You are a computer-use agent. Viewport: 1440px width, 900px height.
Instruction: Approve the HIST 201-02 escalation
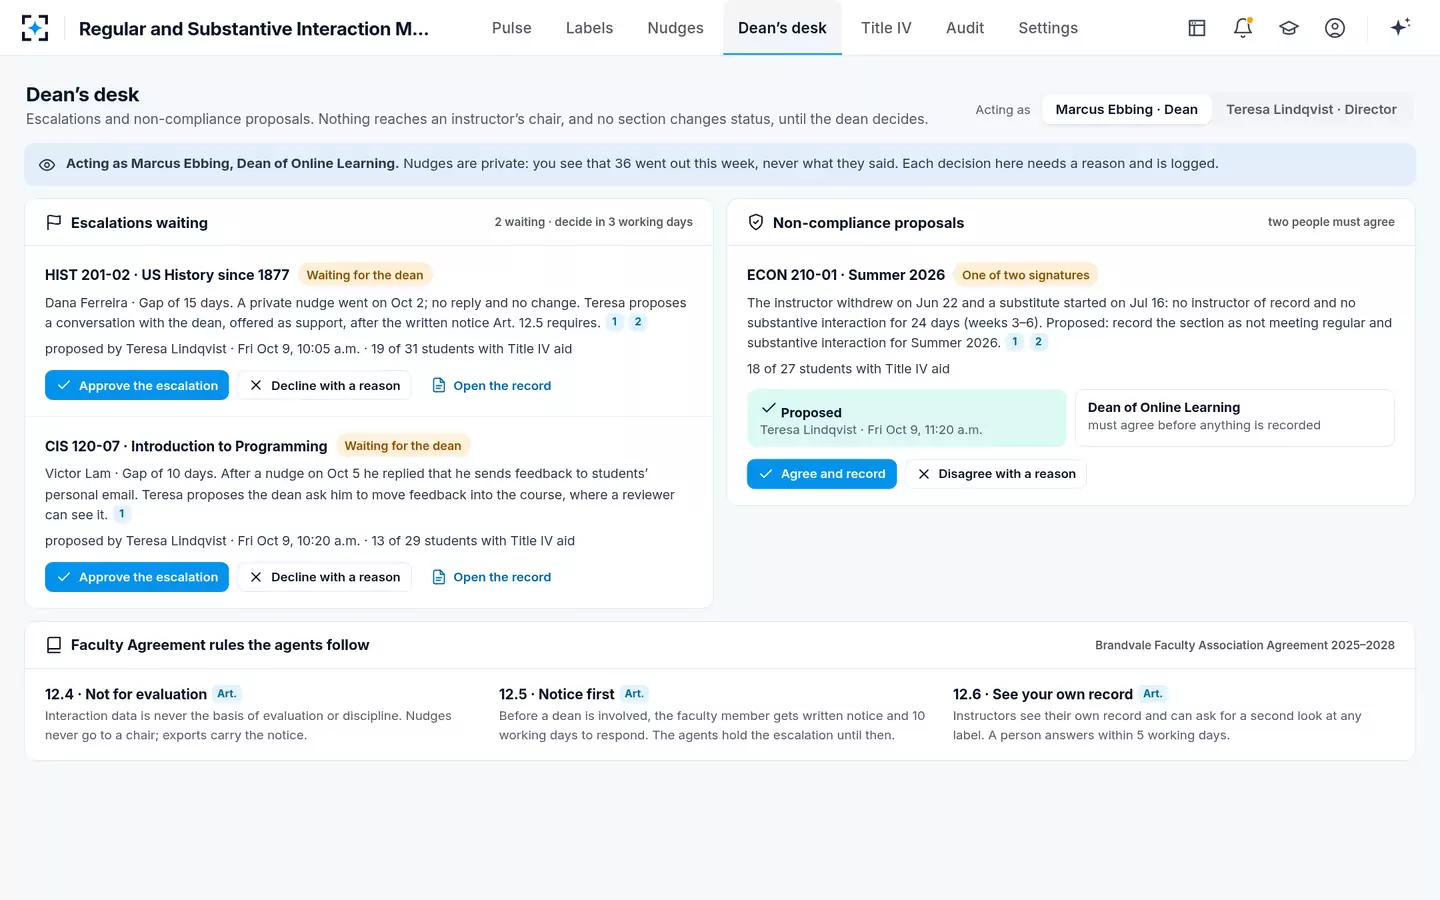137,385
